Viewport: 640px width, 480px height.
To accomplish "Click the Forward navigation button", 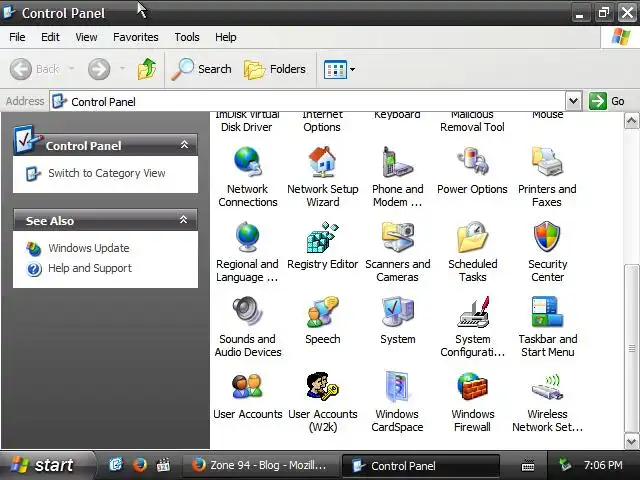I will tap(99, 69).
